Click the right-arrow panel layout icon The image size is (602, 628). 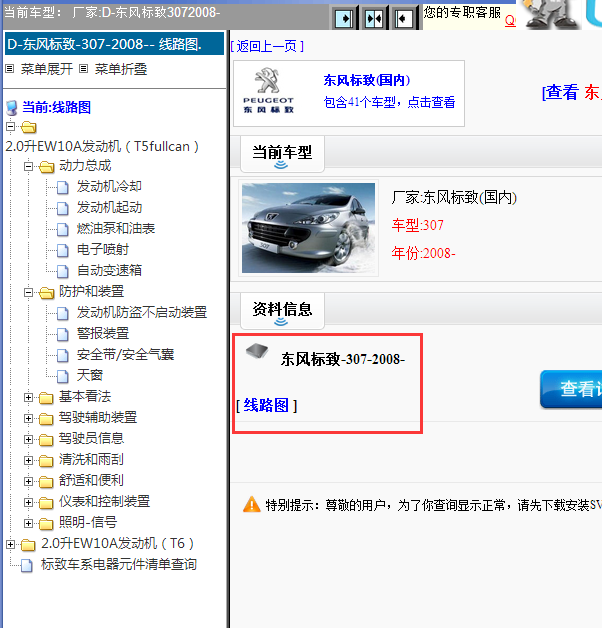344,18
